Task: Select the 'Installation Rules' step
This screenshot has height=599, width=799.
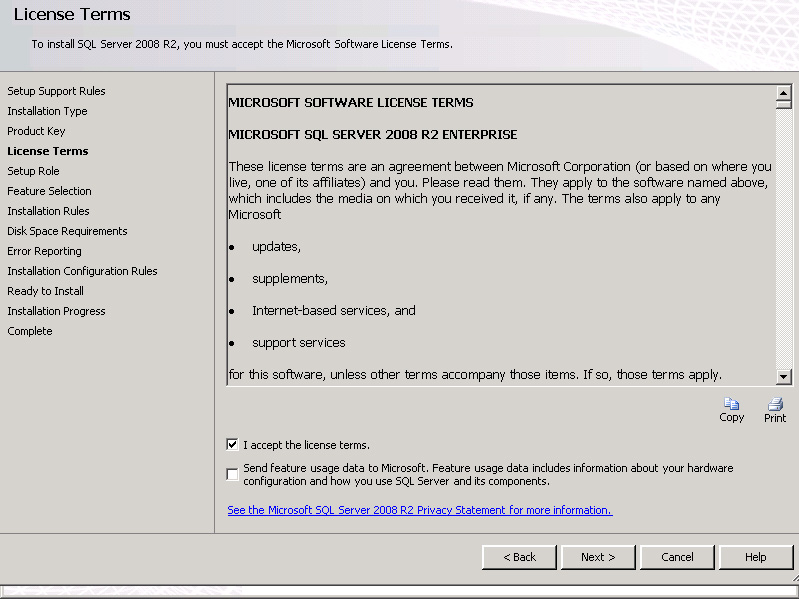Action: pos(48,211)
